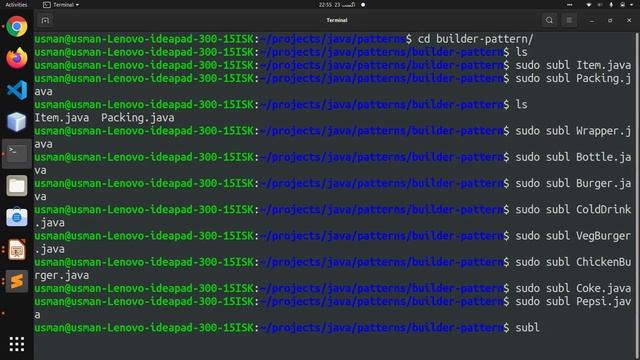Open the Activities overview
The width and height of the screenshot is (640, 360).
(16, 5)
